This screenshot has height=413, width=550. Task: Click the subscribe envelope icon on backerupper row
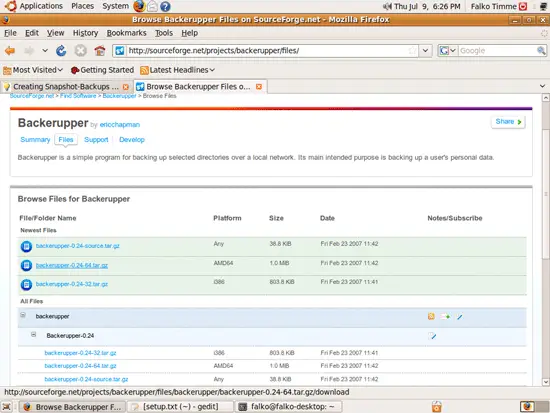pos(445,317)
